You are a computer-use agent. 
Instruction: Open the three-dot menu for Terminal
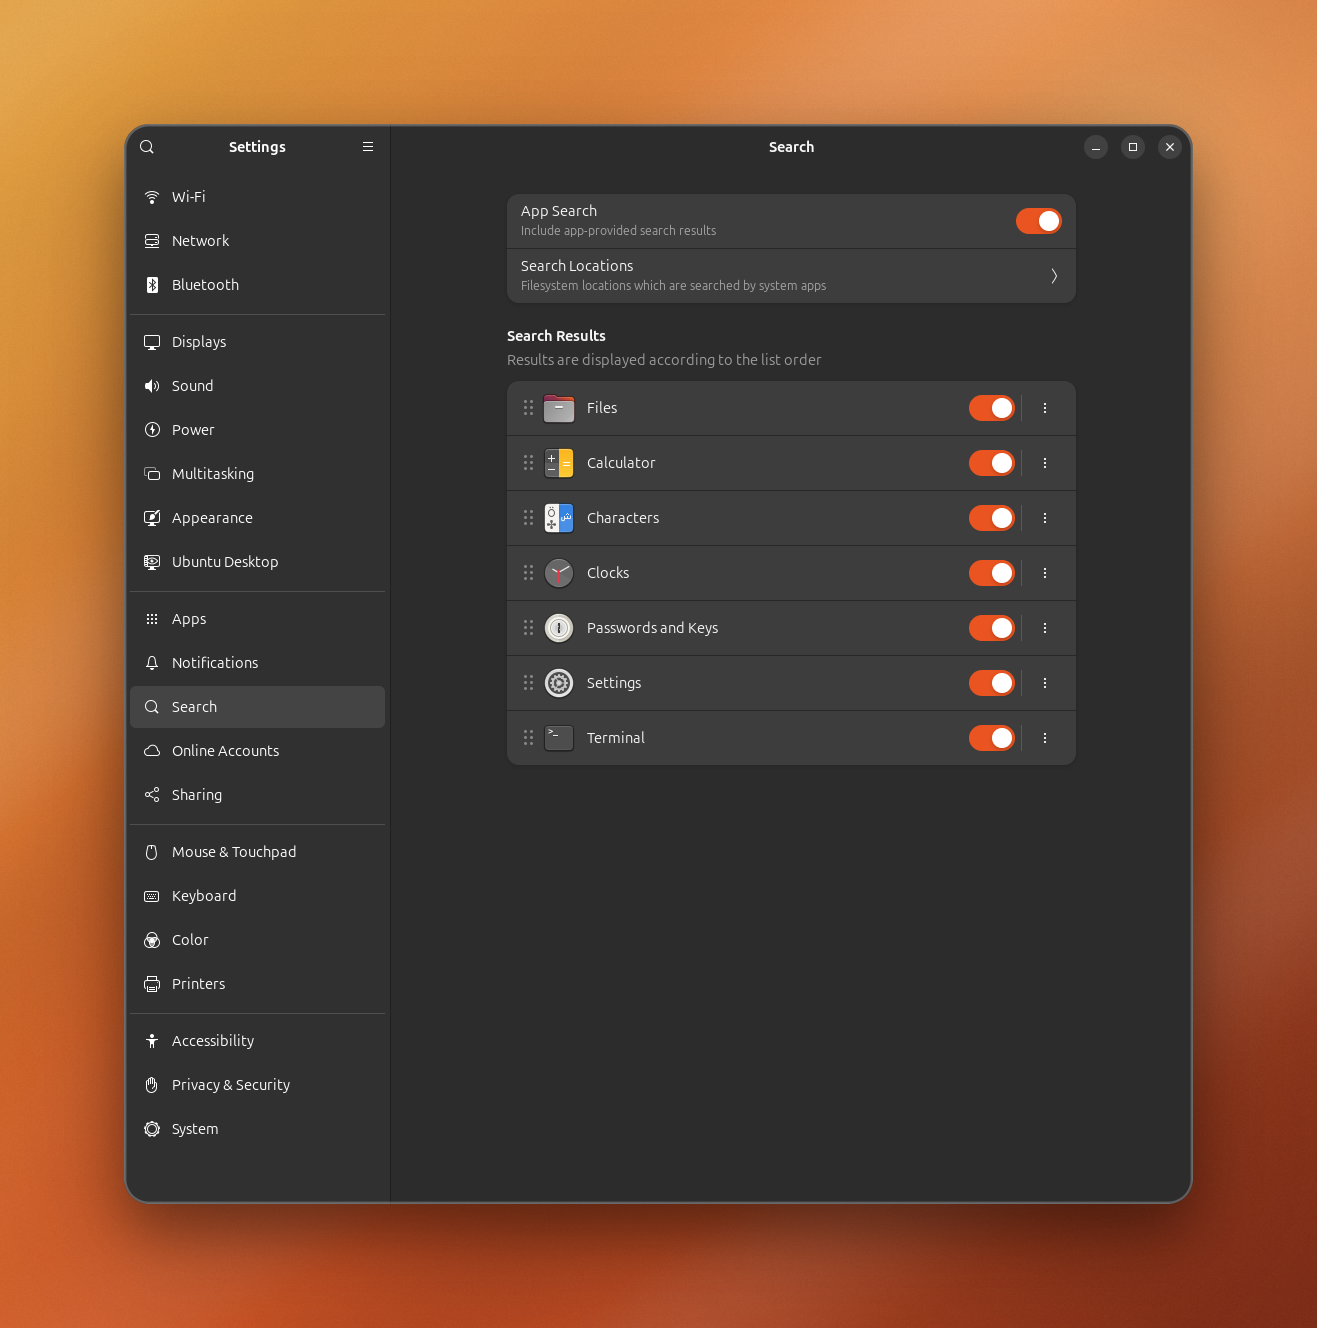1045,738
